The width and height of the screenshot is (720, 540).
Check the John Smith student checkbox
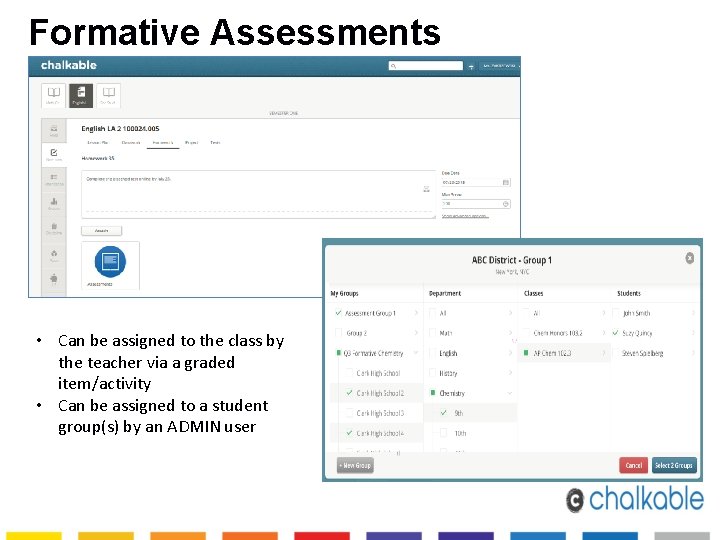click(616, 313)
